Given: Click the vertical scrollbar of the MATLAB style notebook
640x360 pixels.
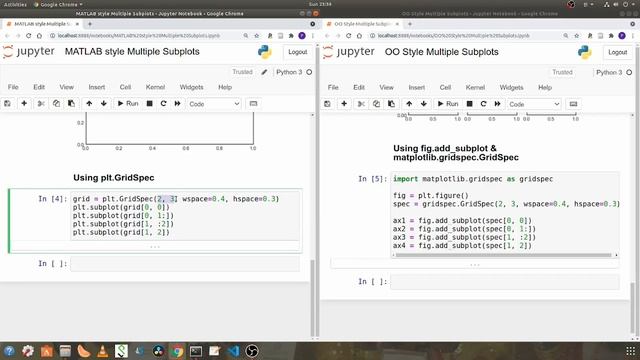Looking at the screenshot, I should point(313,297).
